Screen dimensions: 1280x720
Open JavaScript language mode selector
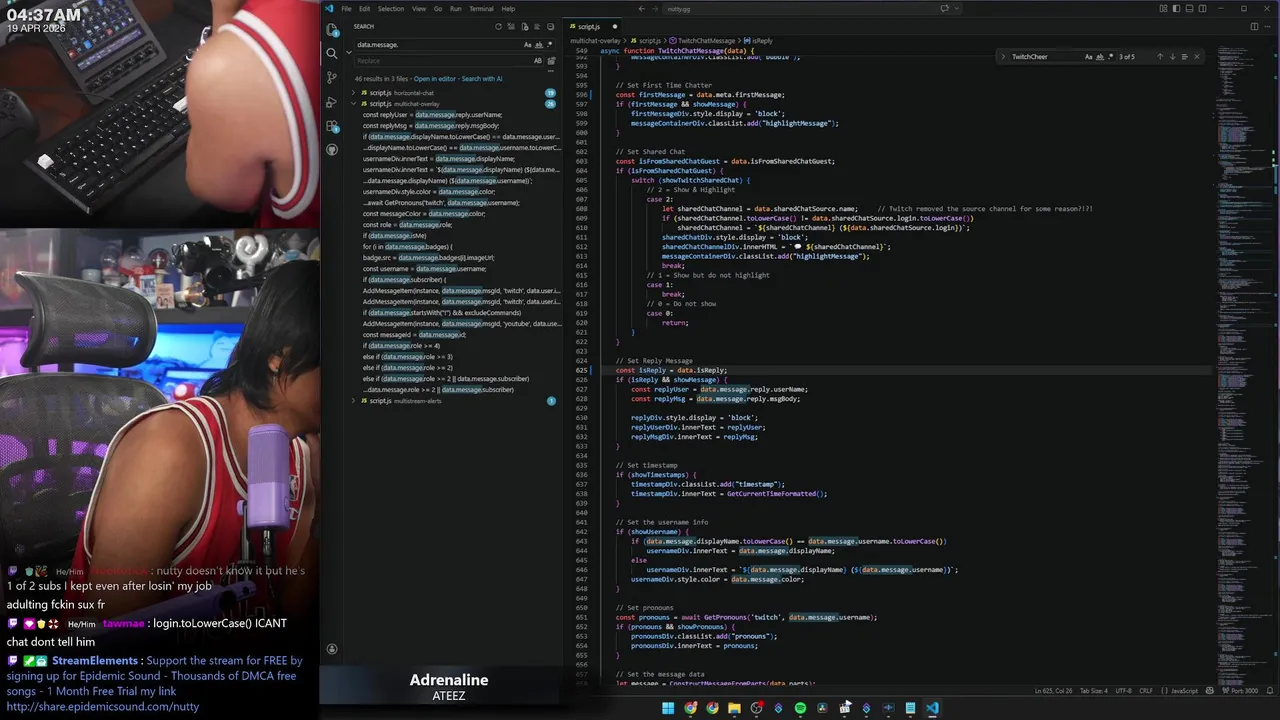coord(1184,691)
